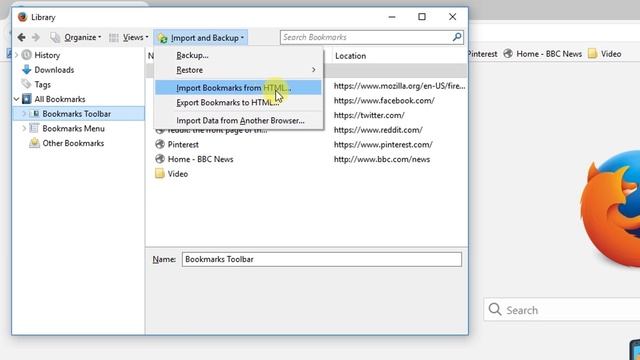This screenshot has height=360, width=640.
Task: Click the Video folder icon in list
Action: coord(160,173)
